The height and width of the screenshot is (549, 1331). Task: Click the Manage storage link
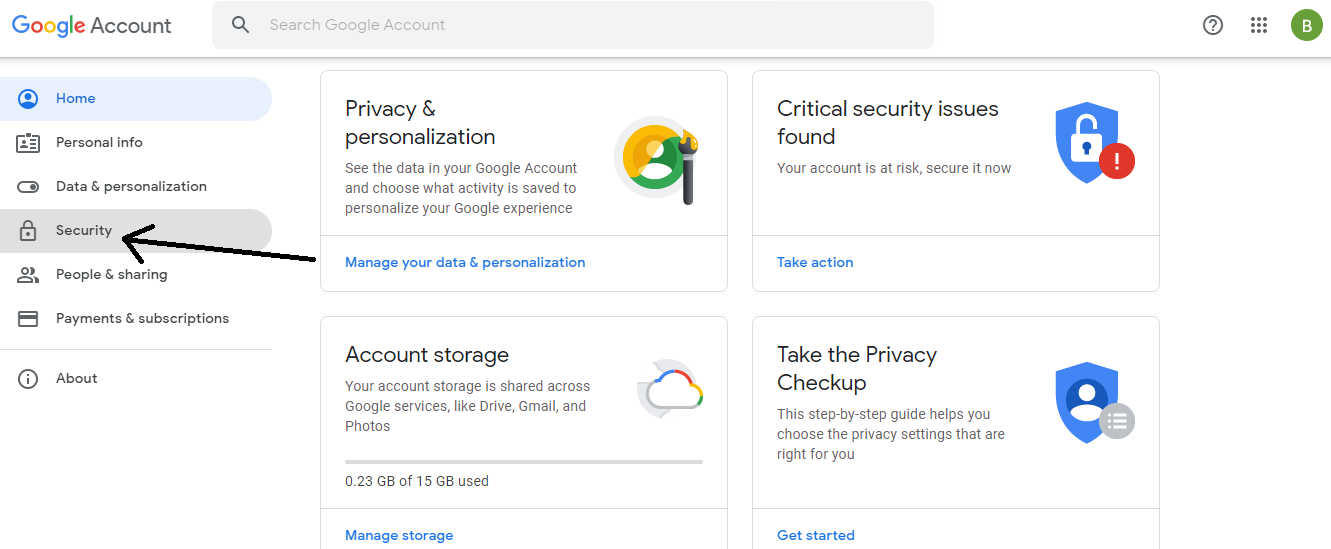click(399, 535)
